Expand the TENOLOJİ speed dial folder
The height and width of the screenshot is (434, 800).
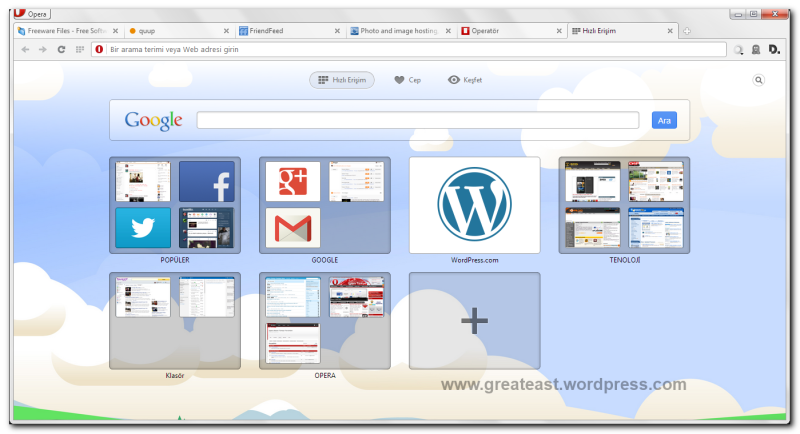click(624, 205)
